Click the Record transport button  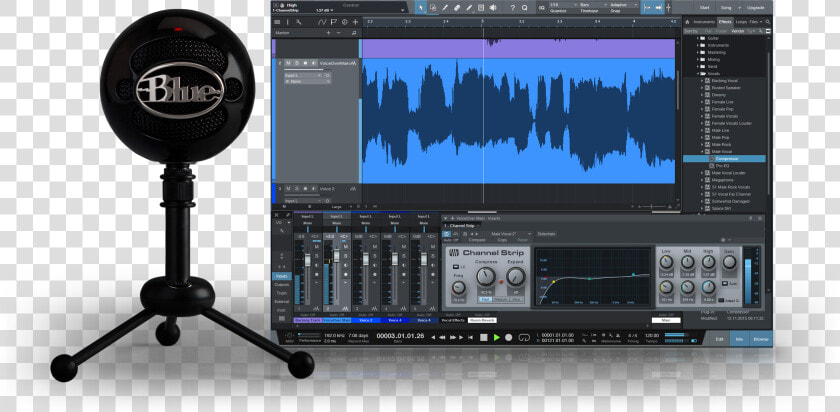click(509, 338)
